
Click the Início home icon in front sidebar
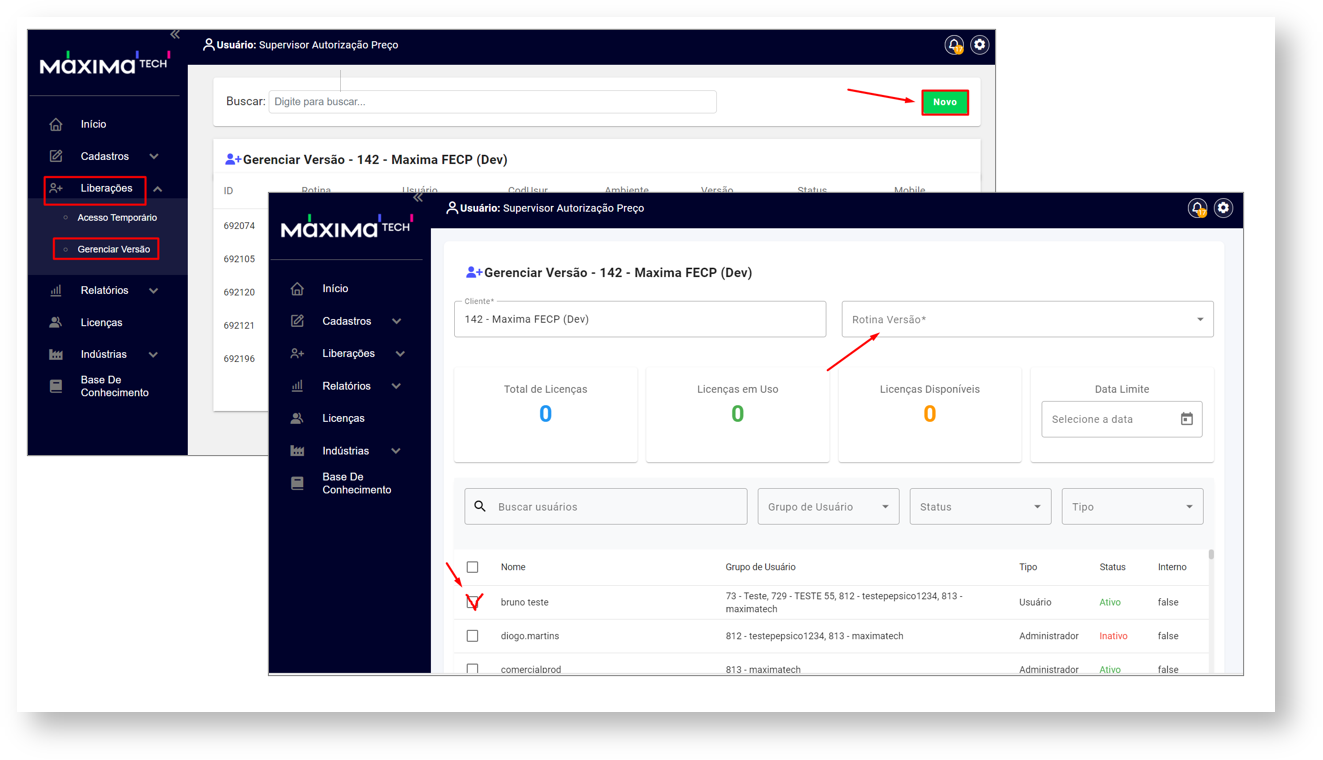click(297, 289)
